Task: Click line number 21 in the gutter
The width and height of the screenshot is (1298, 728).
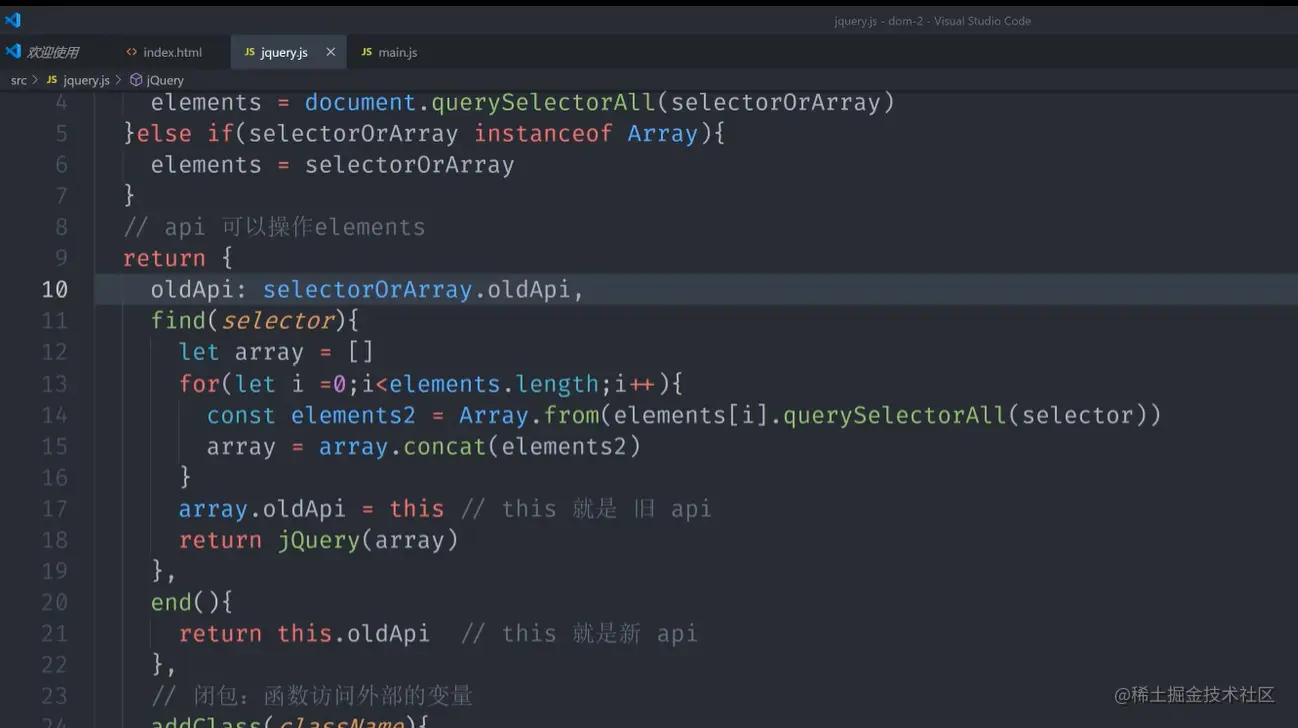Action: [55, 633]
